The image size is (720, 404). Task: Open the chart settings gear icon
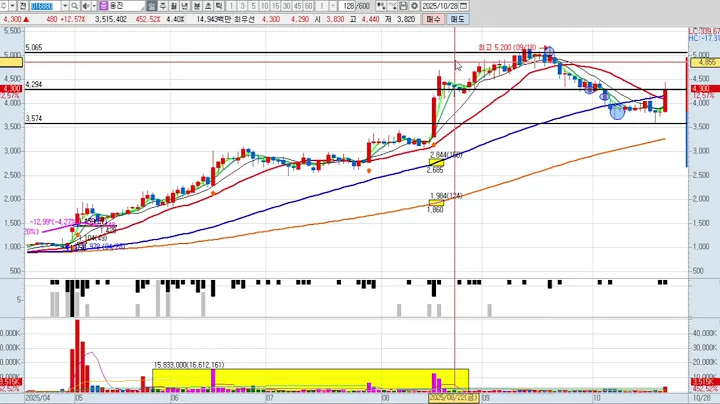point(414,6)
